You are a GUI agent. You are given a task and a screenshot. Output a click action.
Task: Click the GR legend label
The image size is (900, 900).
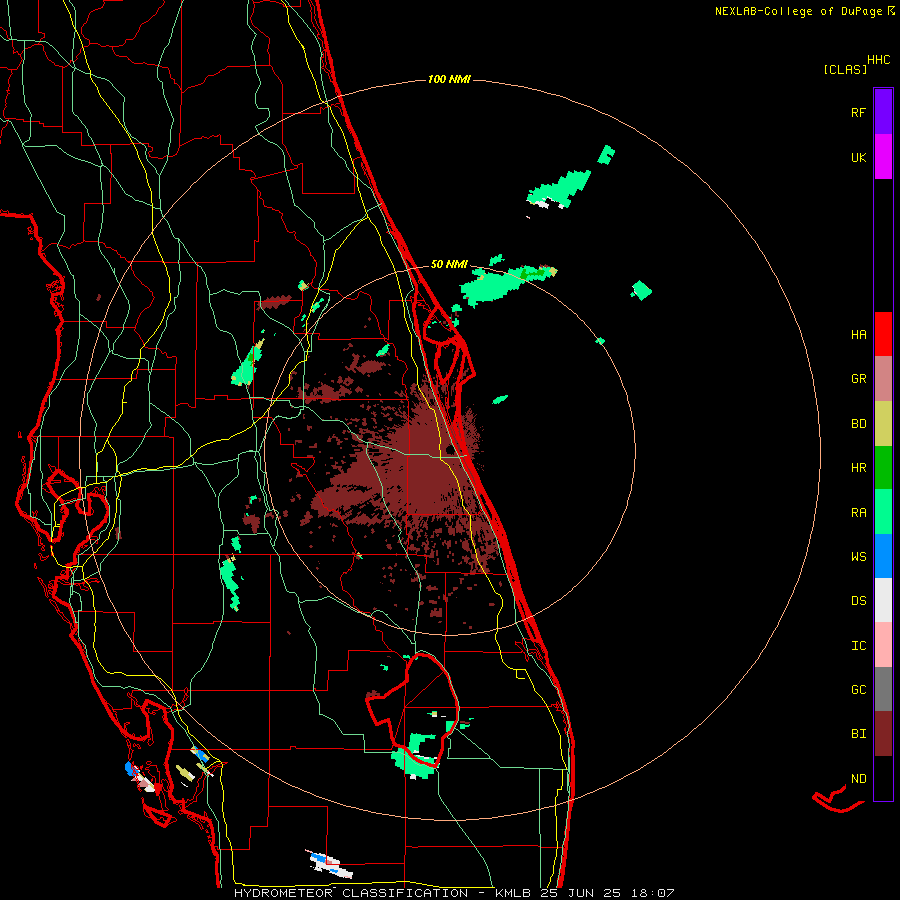point(858,379)
